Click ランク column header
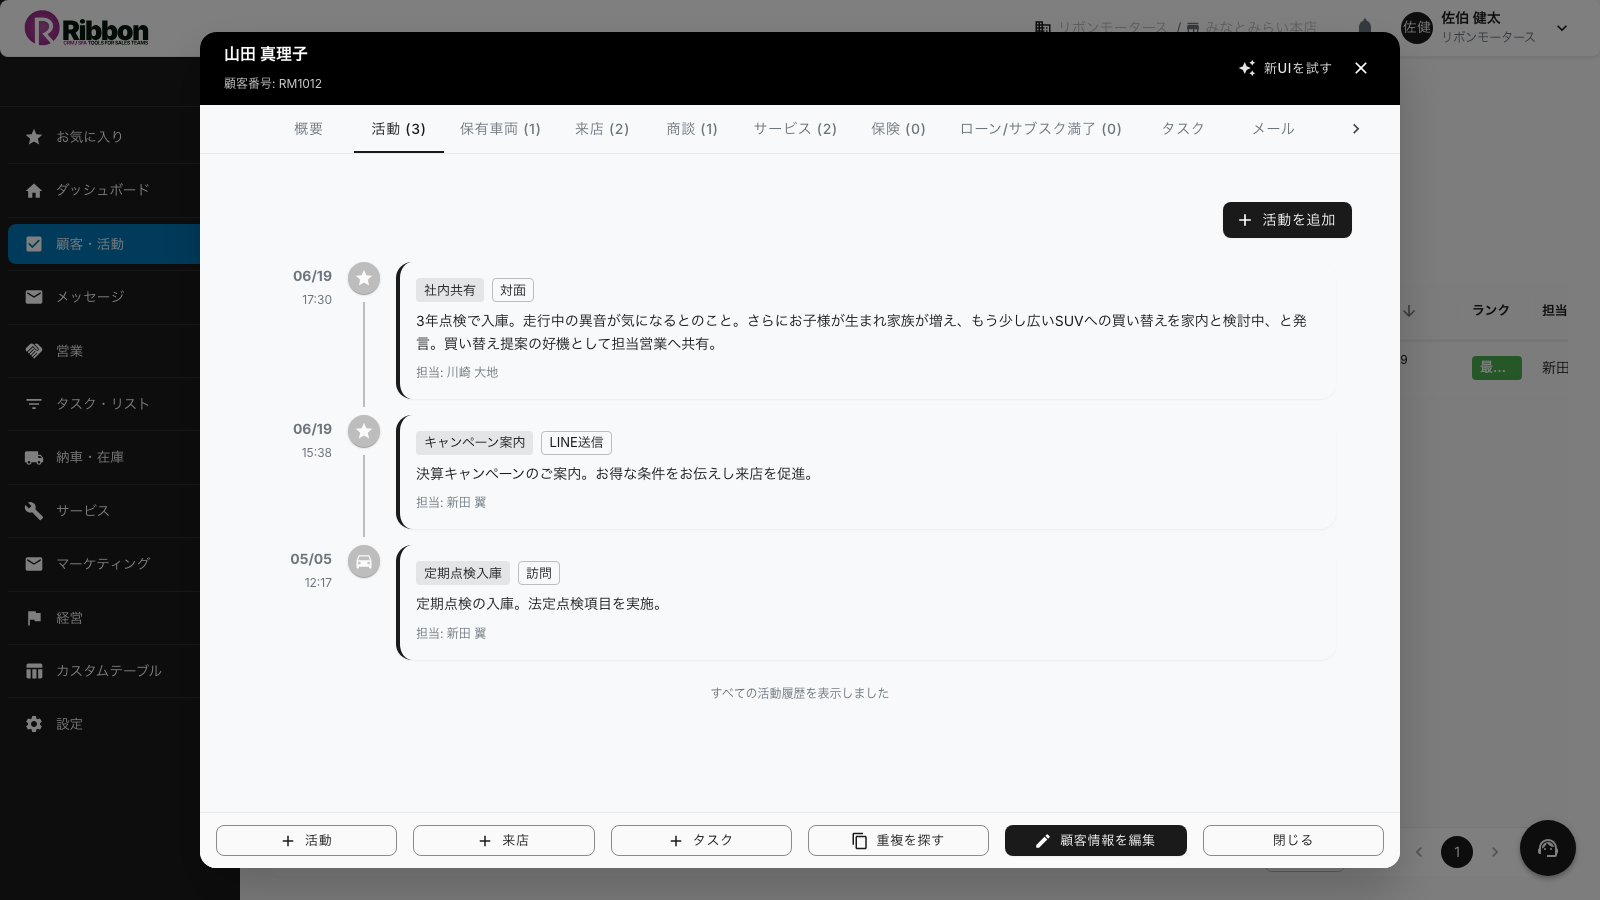 [x=1491, y=311]
